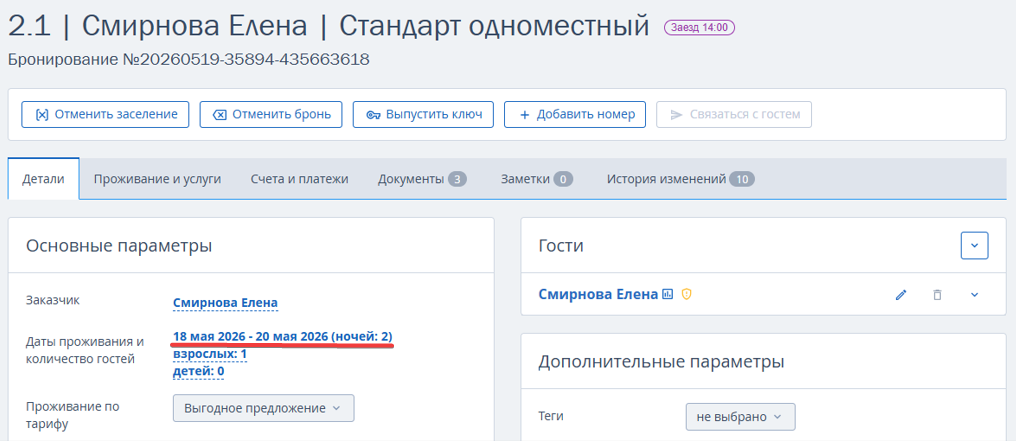The height and width of the screenshot is (441, 1016).
Task: Expand guest Смирнова Елена row chevron
Action: click(974, 295)
